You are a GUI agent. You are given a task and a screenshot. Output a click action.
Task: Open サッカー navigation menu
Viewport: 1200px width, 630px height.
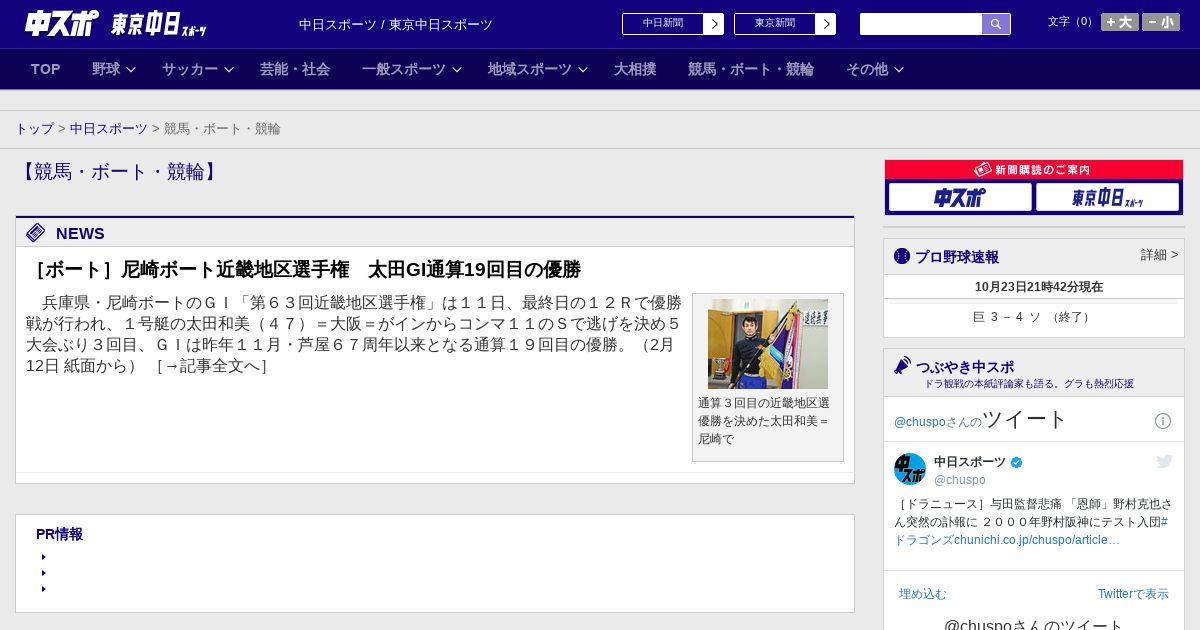[x=190, y=69]
